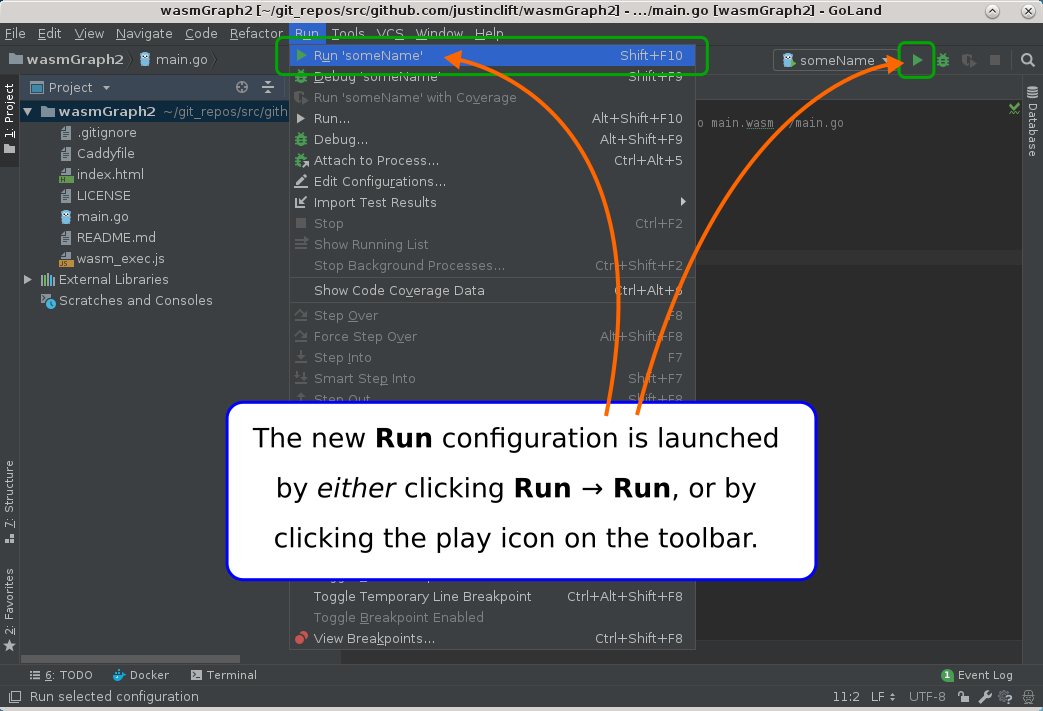
Task: Open the someName run configuration dropdown
Action: 836,61
